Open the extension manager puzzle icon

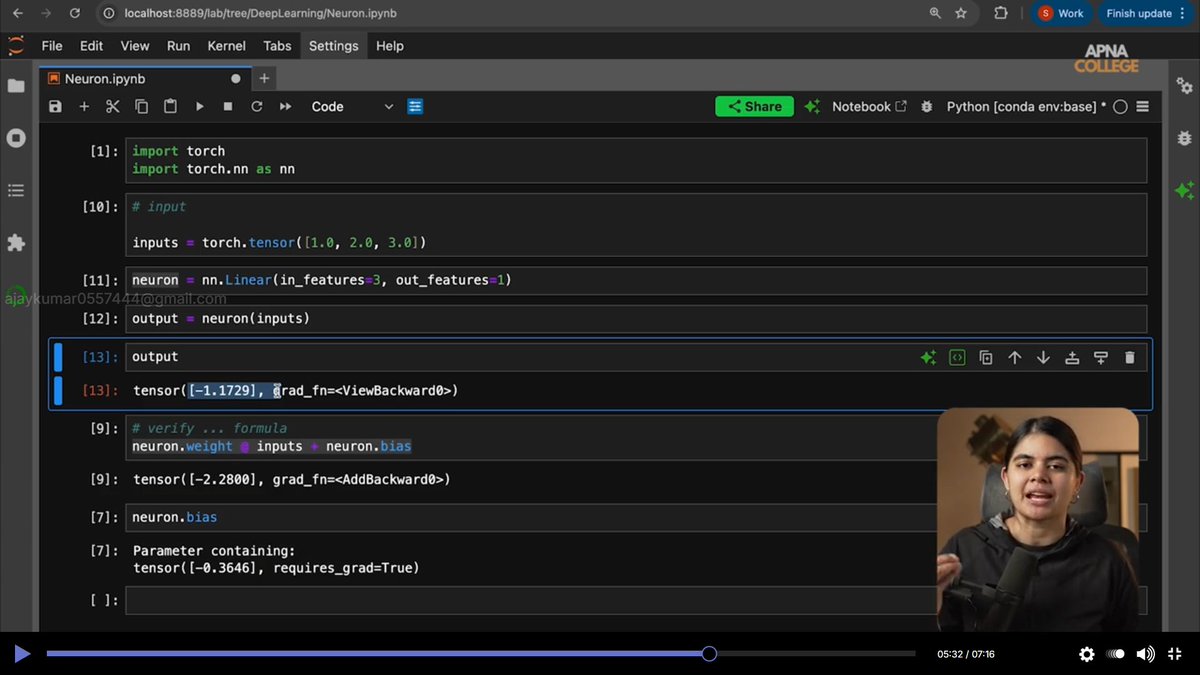coord(16,242)
